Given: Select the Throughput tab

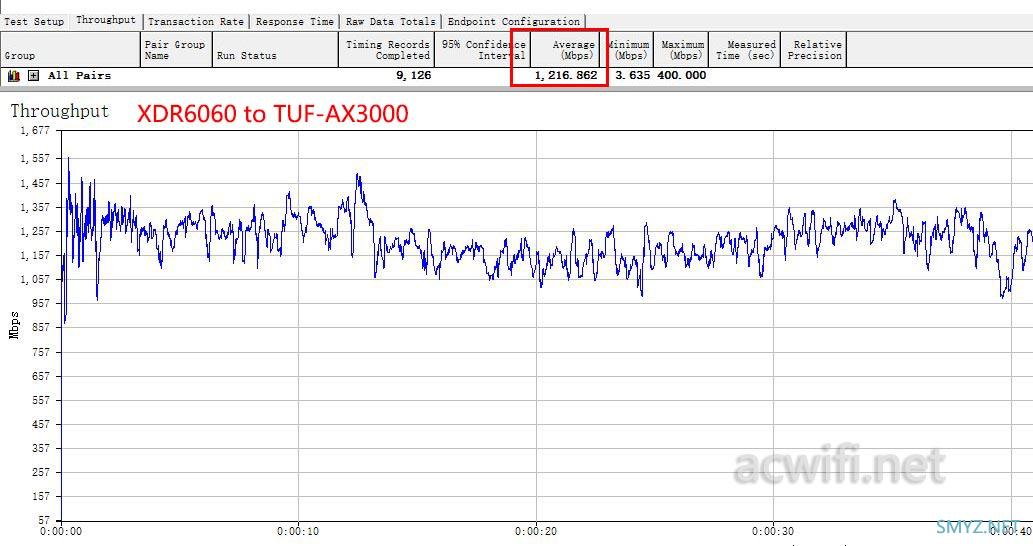Looking at the screenshot, I should tap(105, 20).
